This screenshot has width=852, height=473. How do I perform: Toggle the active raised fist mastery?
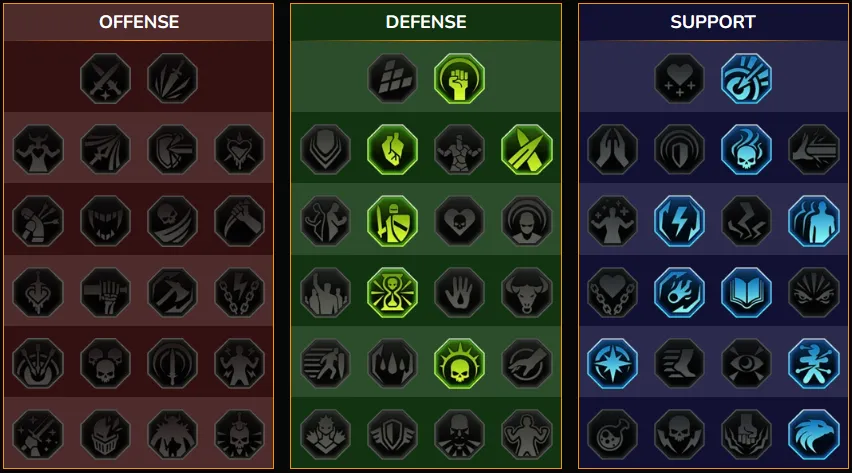459,78
